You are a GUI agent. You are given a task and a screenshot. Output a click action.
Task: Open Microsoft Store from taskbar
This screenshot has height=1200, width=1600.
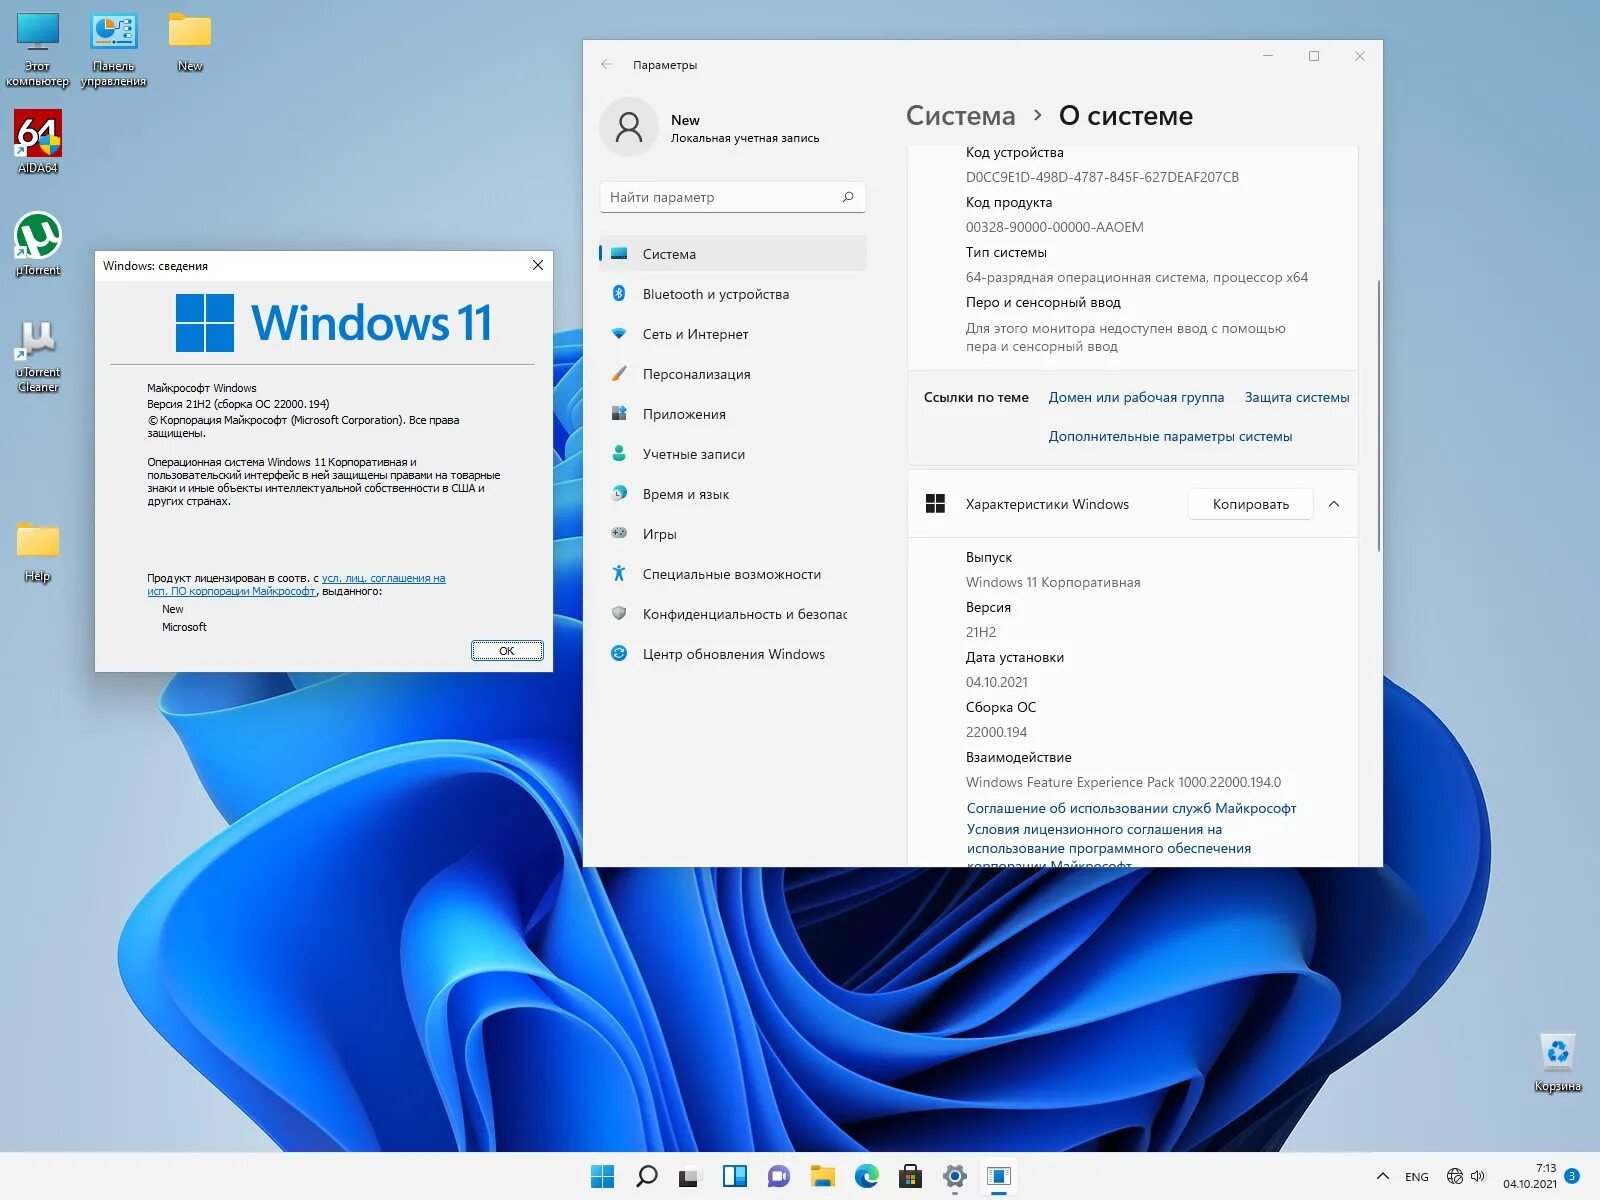click(x=911, y=1176)
